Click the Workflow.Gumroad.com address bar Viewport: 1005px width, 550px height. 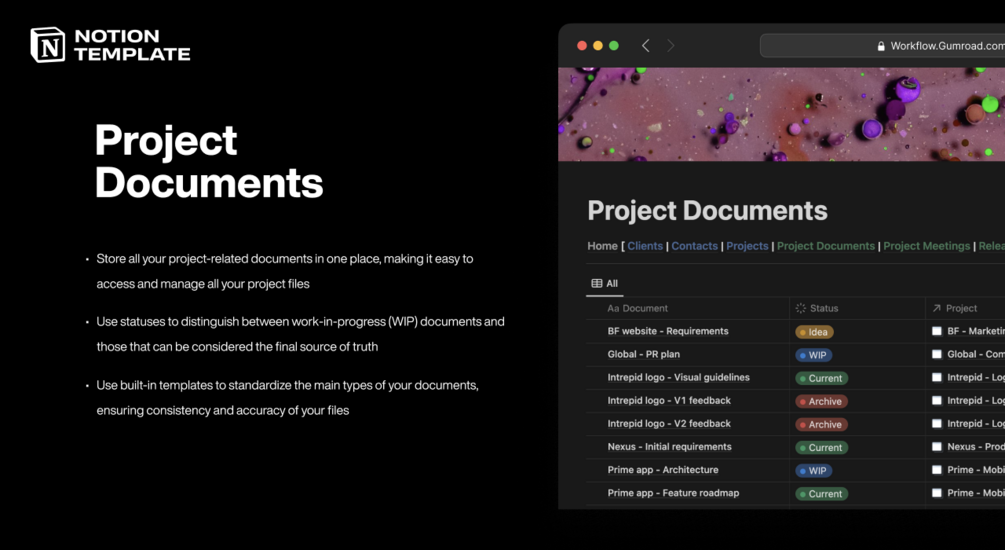coord(883,46)
